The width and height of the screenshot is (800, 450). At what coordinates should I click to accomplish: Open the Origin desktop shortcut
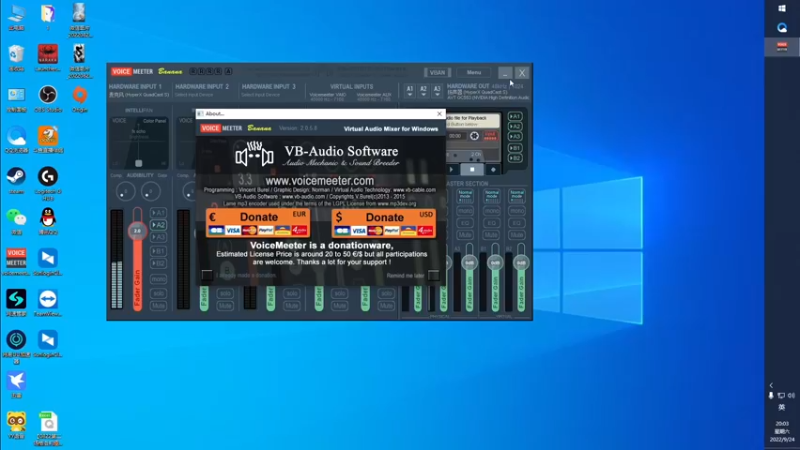tap(80, 98)
